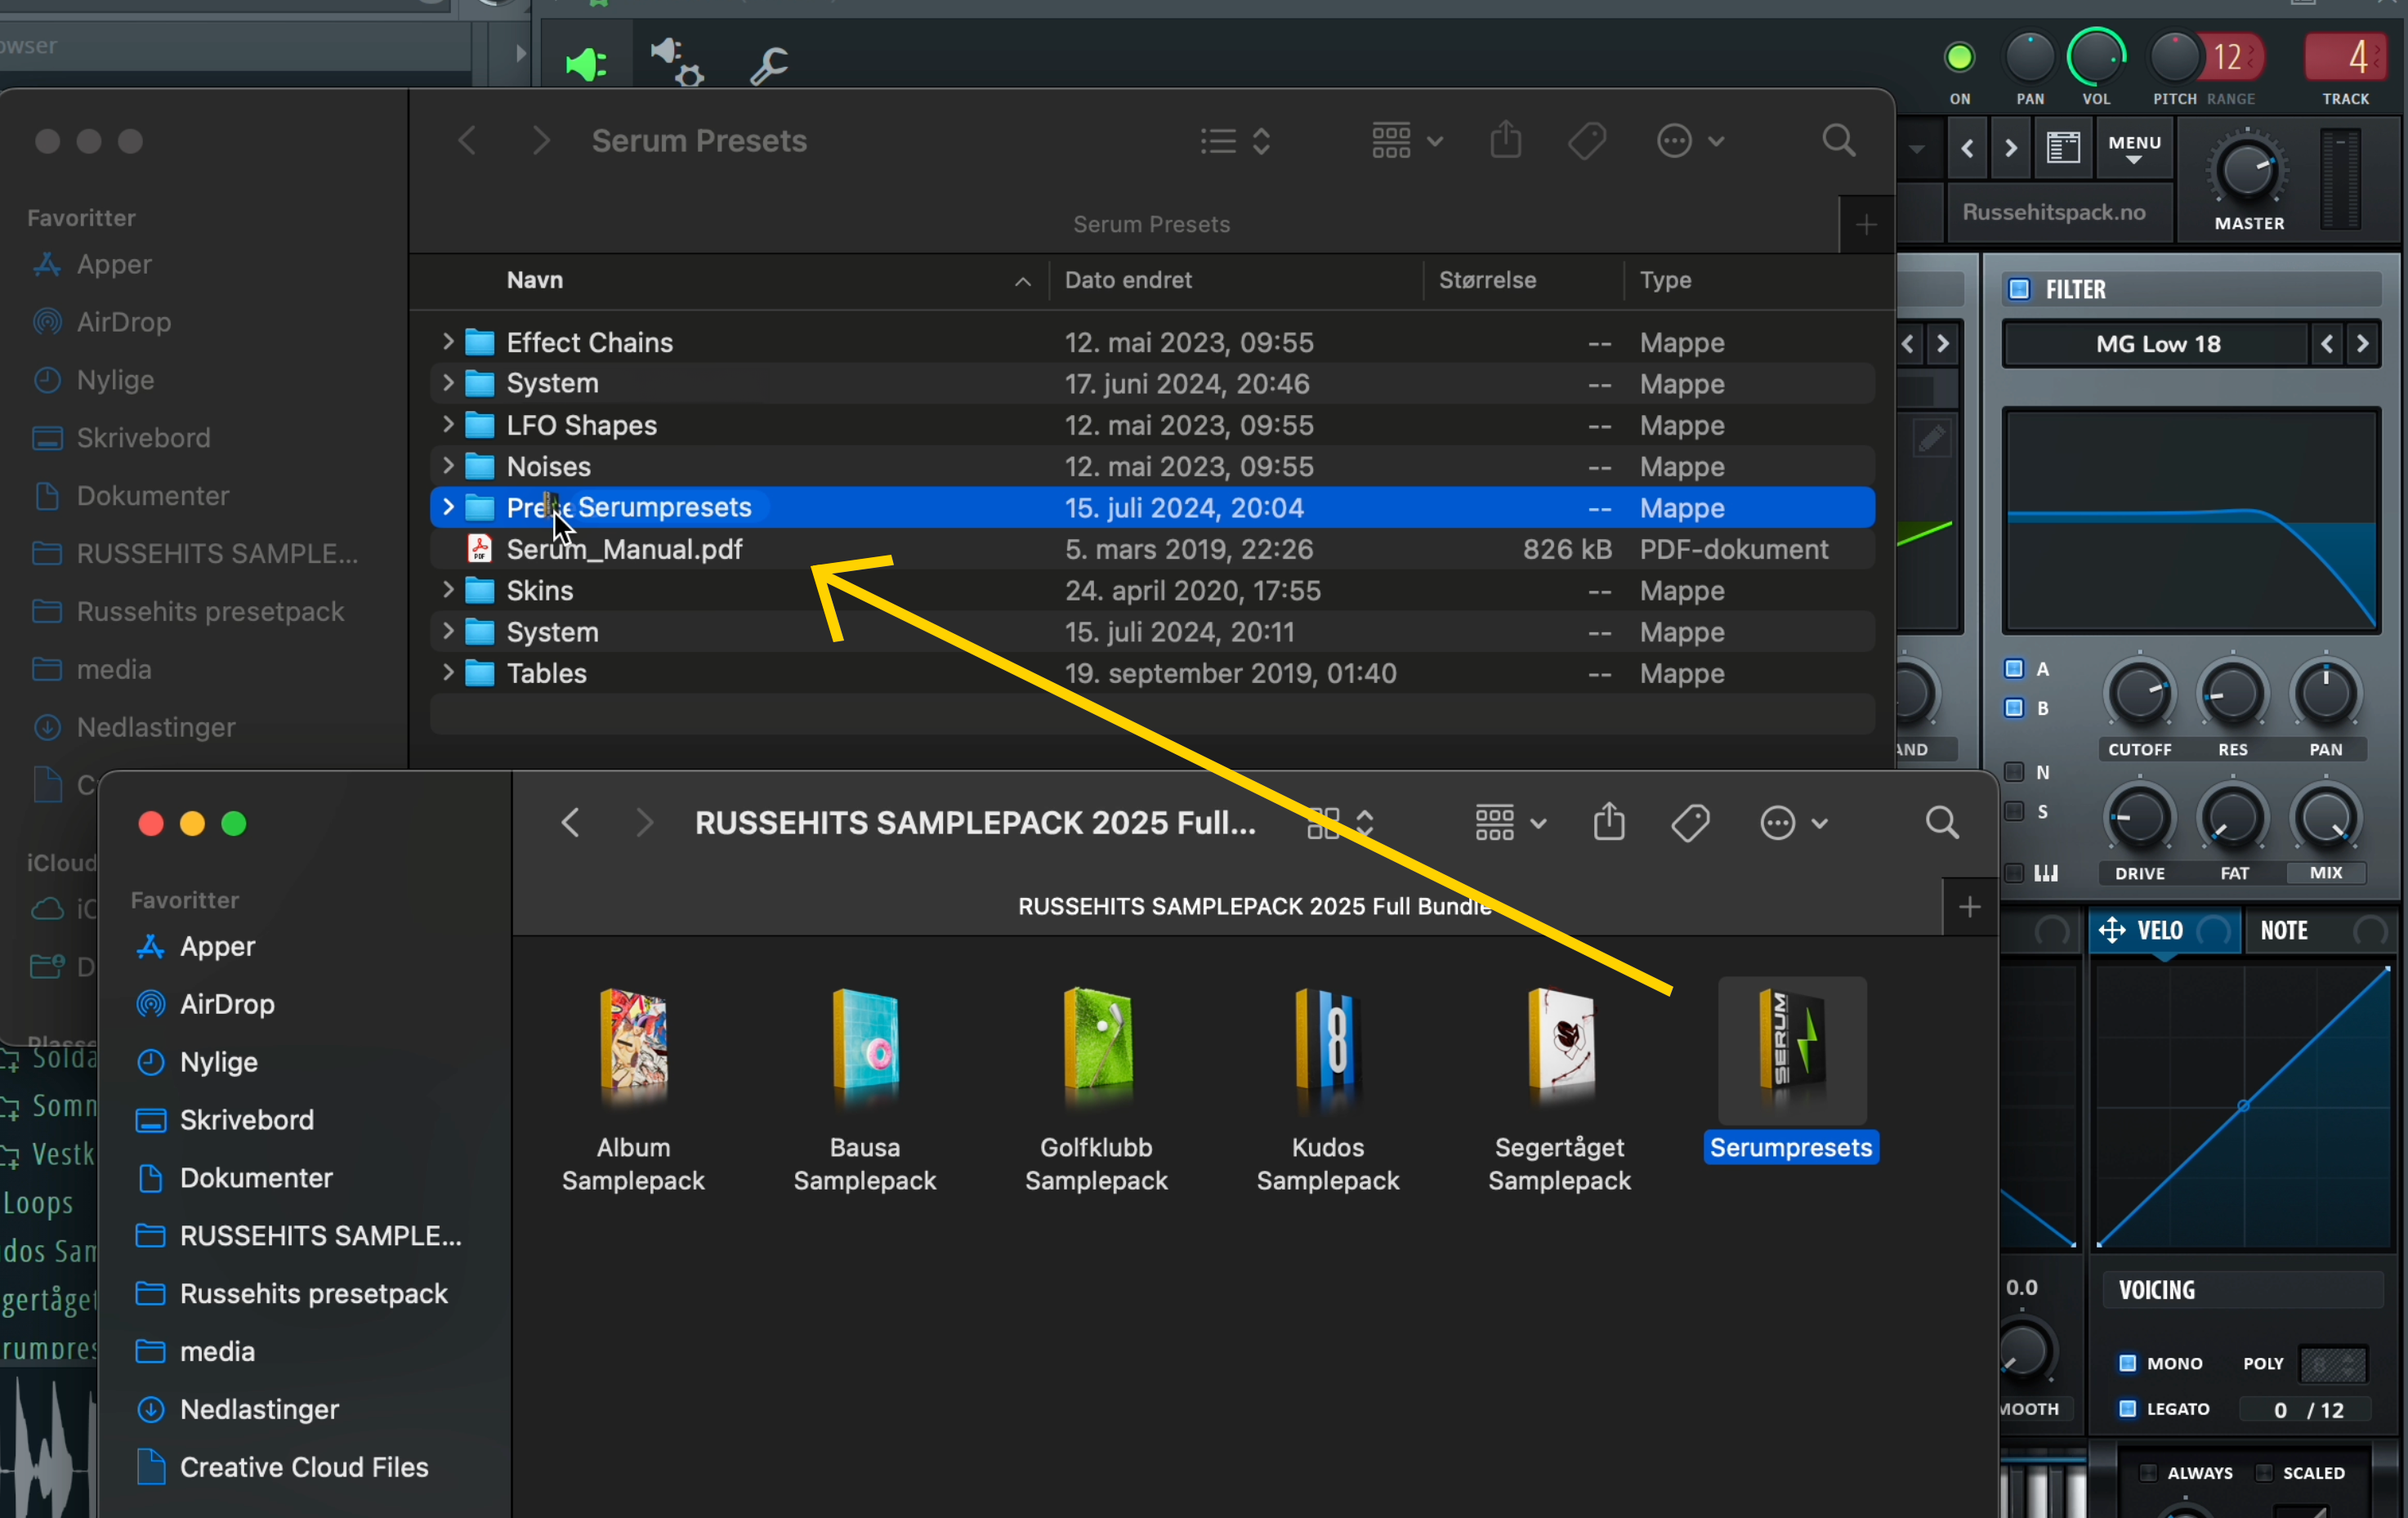Go back in the Russehits Finder window
The height and width of the screenshot is (1518, 2408).
pyautogui.click(x=571, y=823)
